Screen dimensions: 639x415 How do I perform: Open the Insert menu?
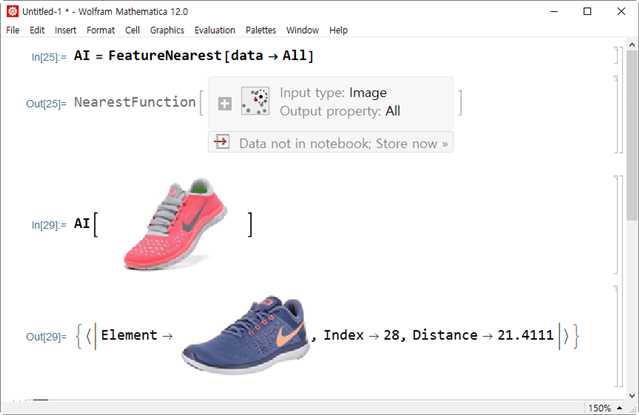[65, 30]
